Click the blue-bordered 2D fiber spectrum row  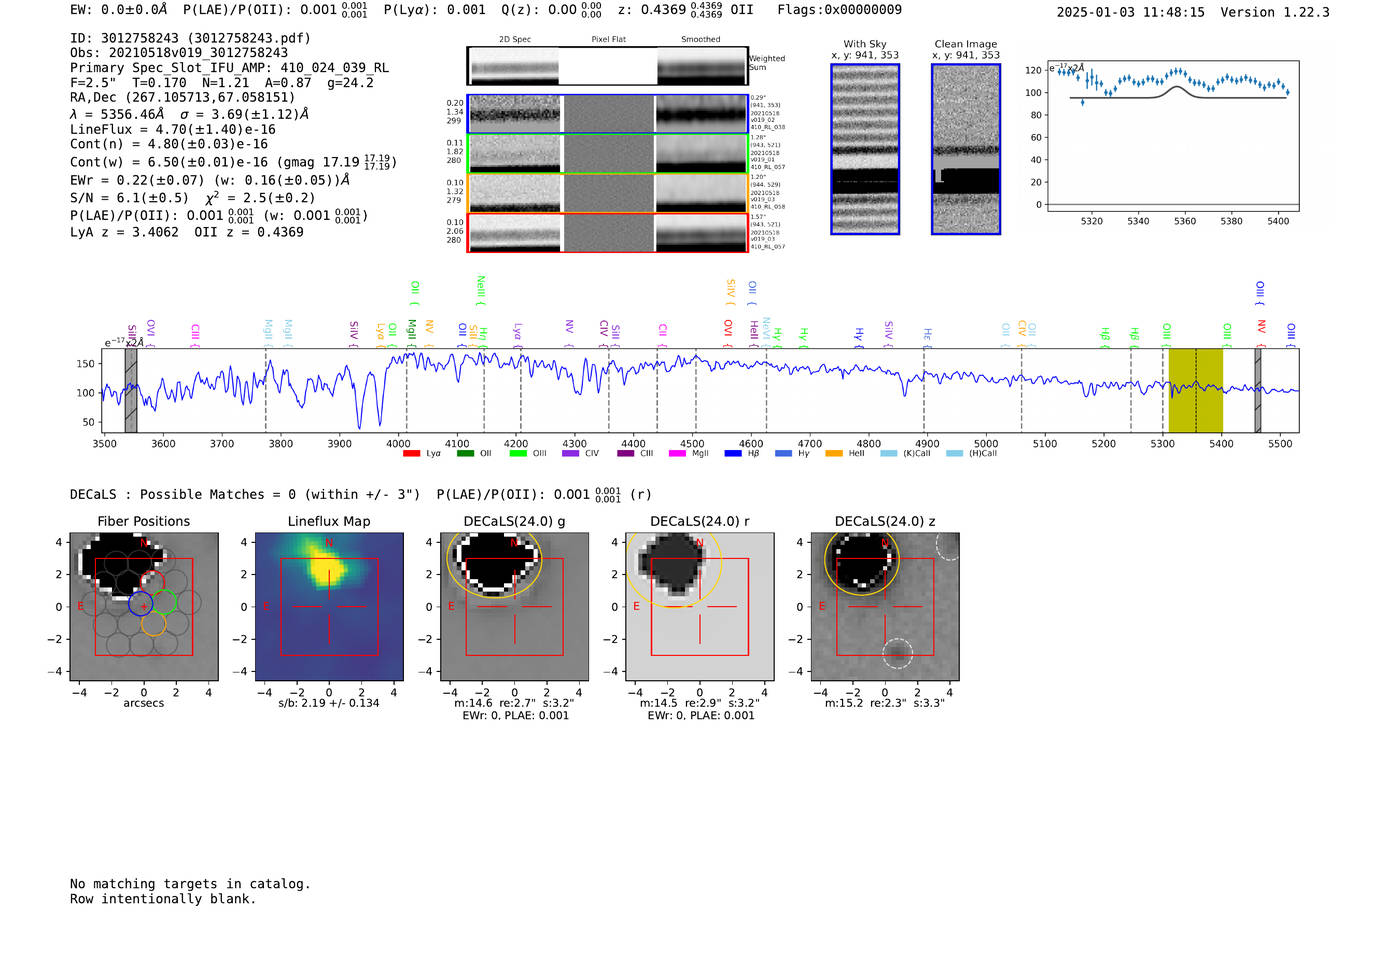tap(607, 114)
